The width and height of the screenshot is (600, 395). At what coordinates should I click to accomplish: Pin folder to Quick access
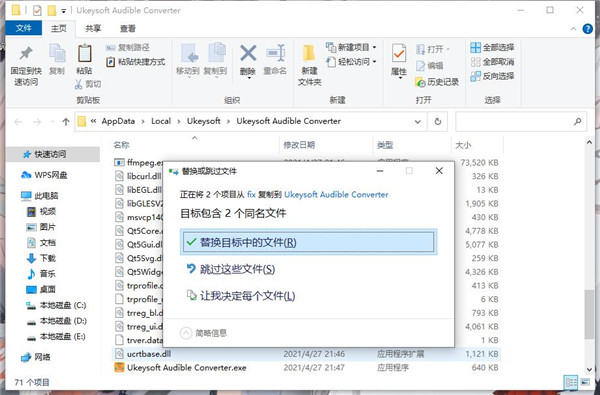click(x=26, y=65)
